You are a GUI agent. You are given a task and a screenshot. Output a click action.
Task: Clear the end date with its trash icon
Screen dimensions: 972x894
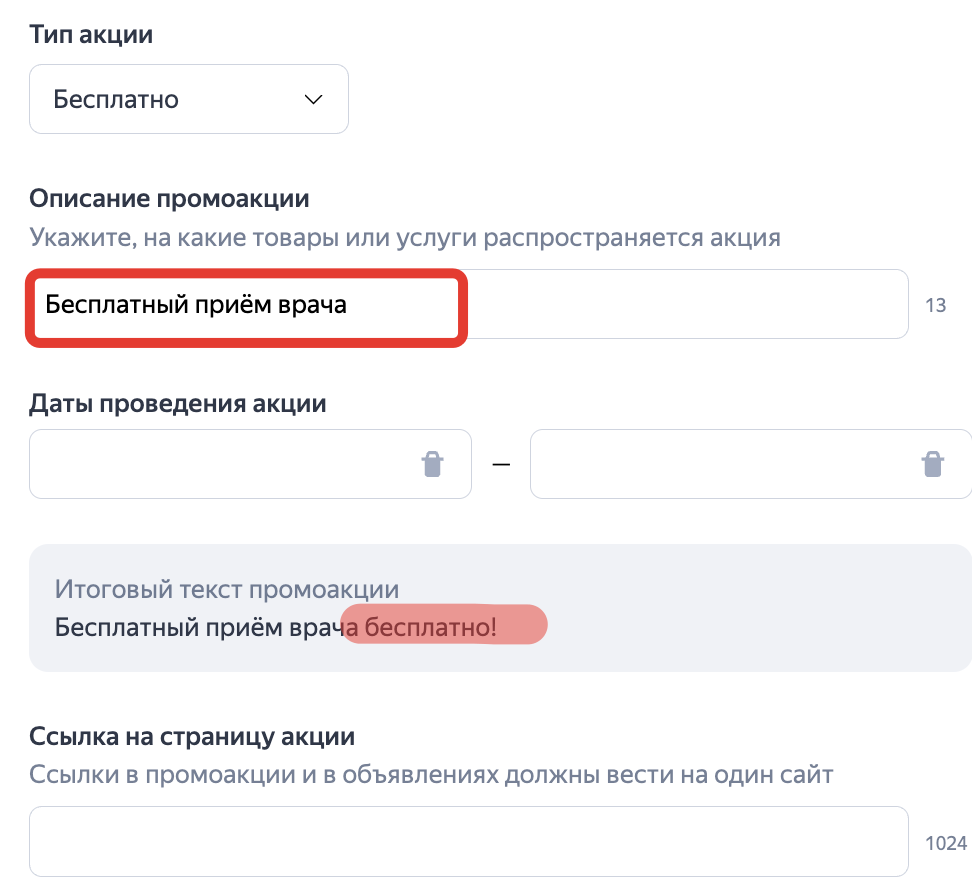(x=932, y=464)
